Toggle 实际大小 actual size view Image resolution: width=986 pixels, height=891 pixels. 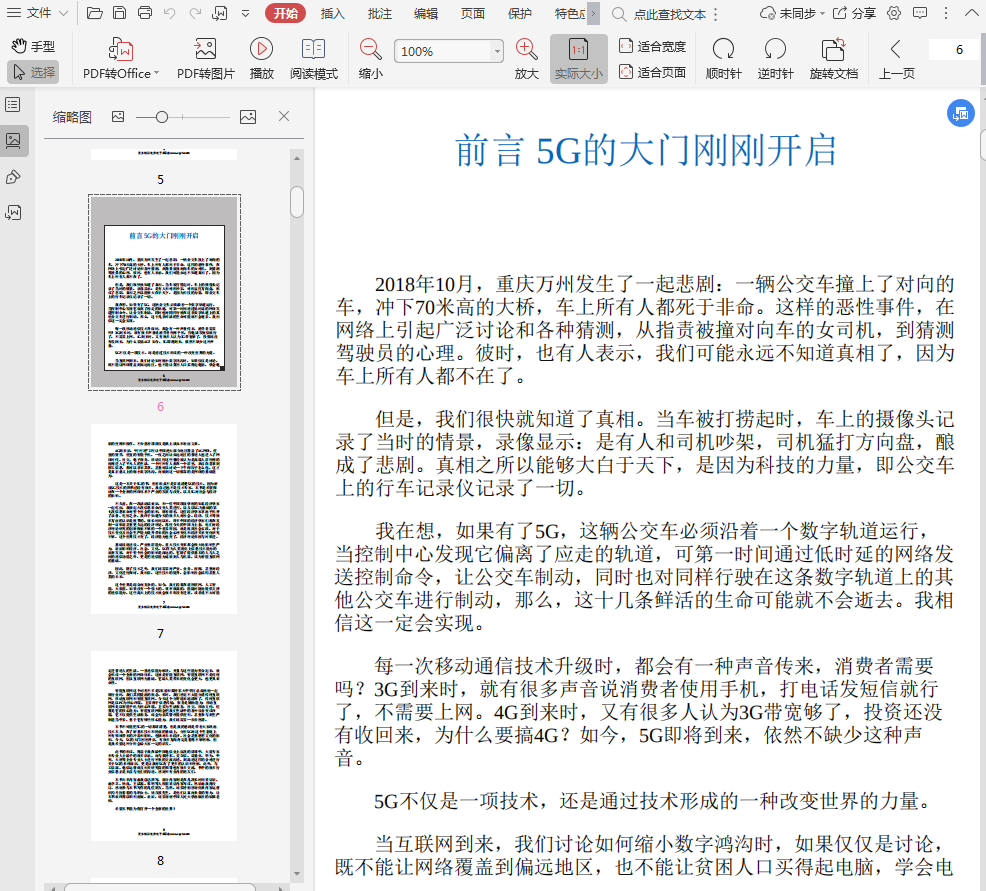coord(579,59)
